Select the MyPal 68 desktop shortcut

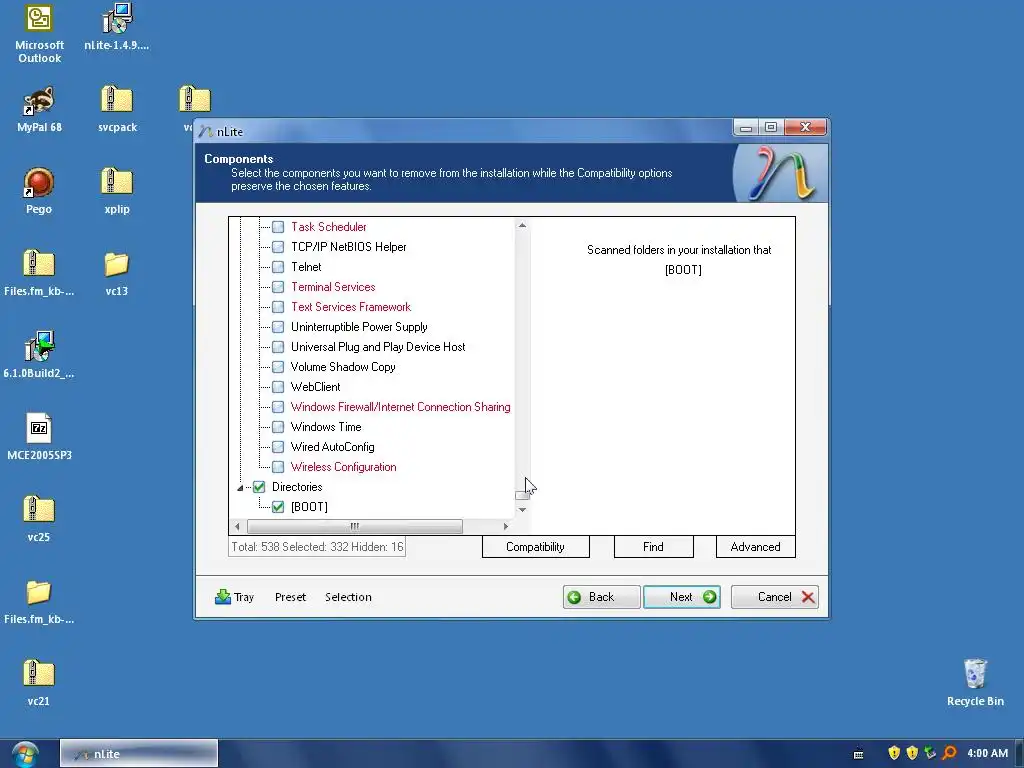click(x=39, y=110)
